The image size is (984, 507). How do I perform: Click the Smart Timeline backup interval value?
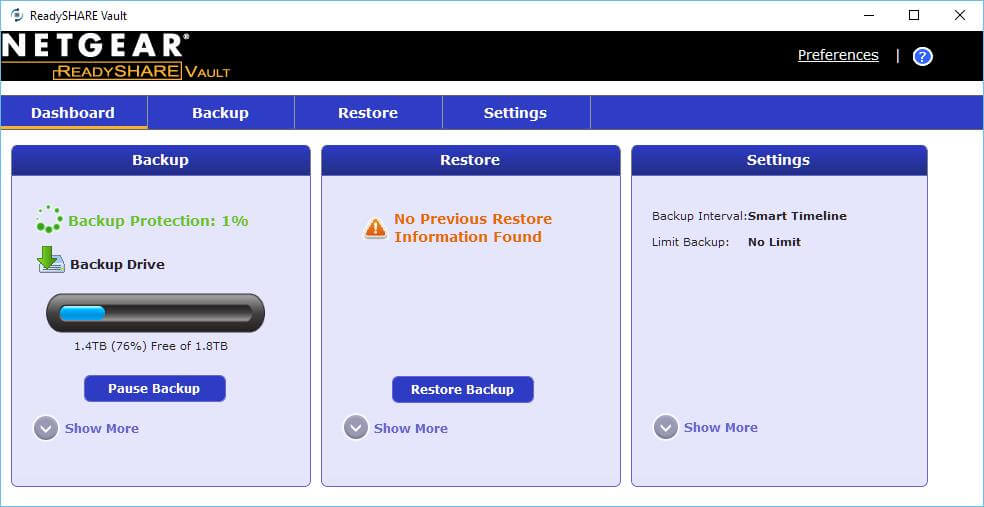[x=797, y=216]
